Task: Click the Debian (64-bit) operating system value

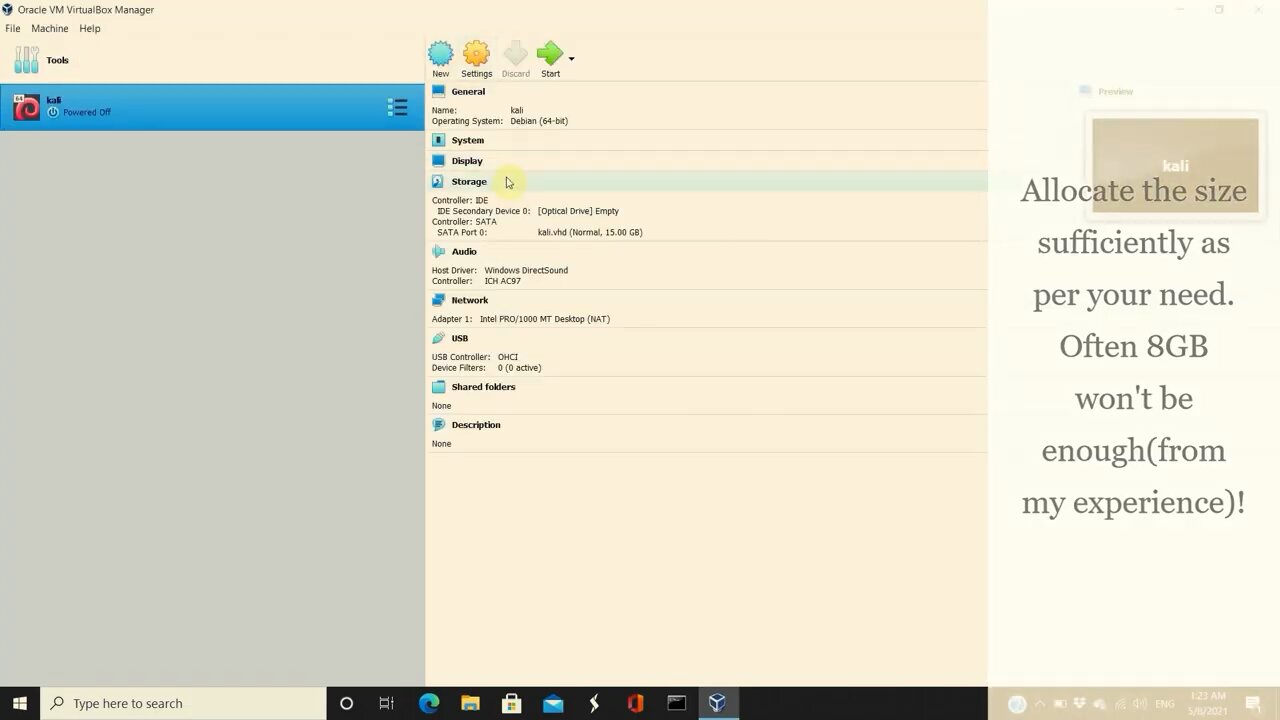Action: [x=539, y=121]
